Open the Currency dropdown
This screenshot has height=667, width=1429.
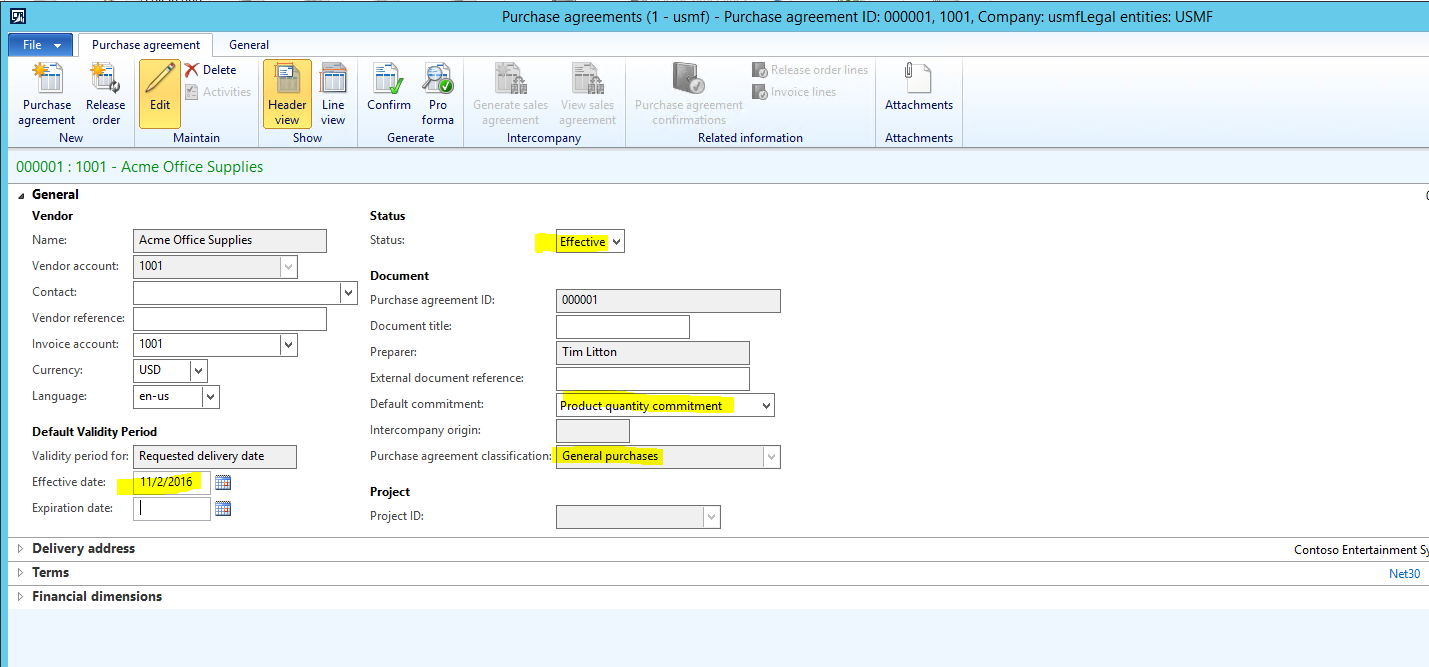198,370
